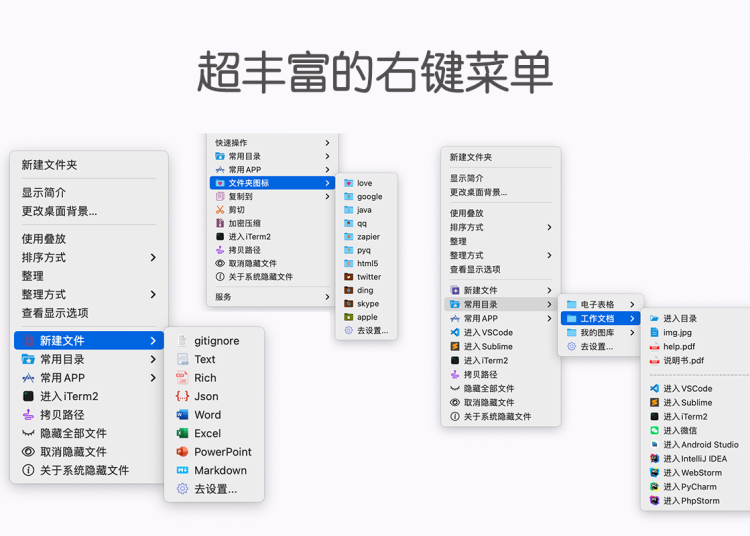750x536 pixels.
Task: Click the 进入微信 WeChat icon
Action: (x=654, y=430)
